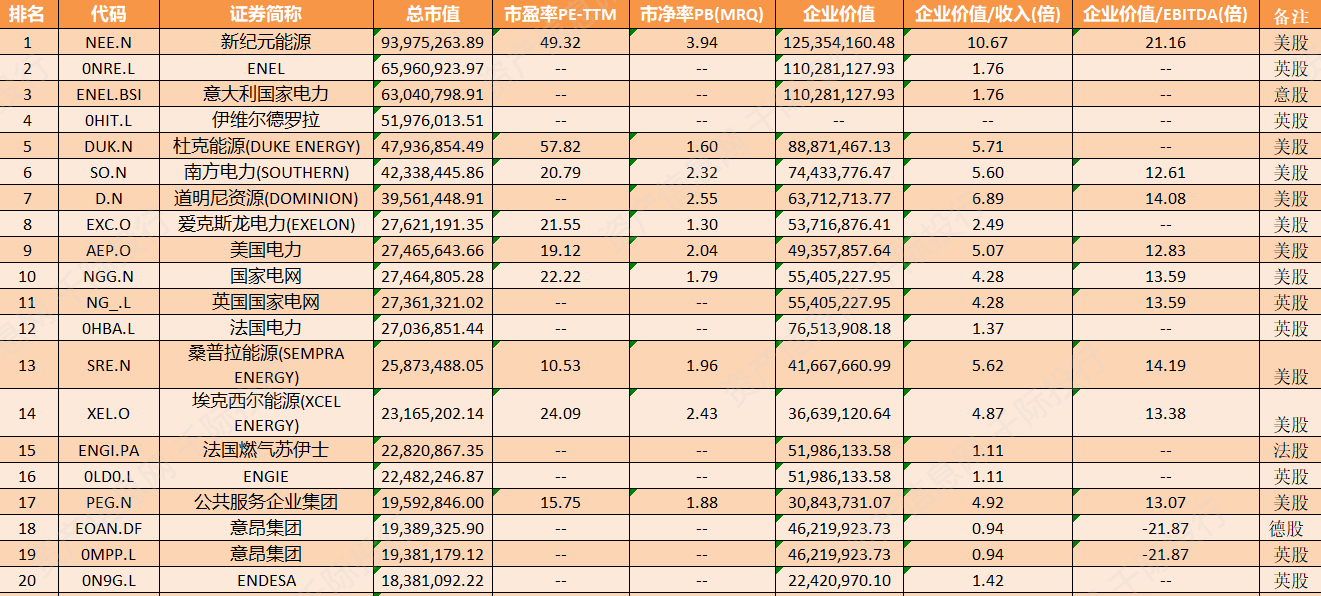The image size is (1321, 596).
Task: Select the market cap value 65,960,923.97
Action: pos(433,68)
